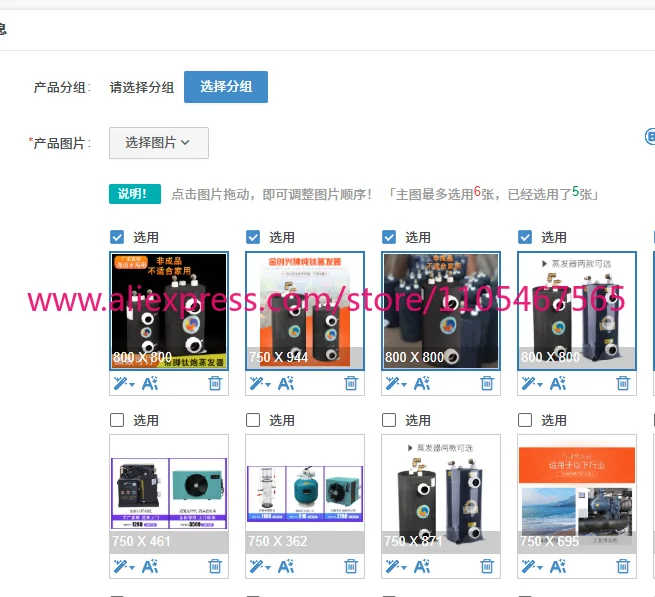Open magic wand menu under blurry 800 X 800 image
The height and width of the screenshot is (597, 655).
pyautogui.click(x=396, y=383)
